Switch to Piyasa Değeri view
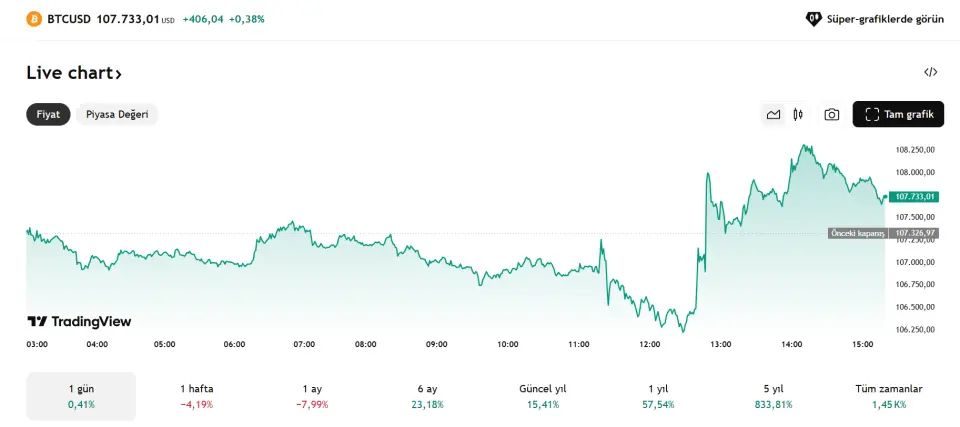 (117, 114)
